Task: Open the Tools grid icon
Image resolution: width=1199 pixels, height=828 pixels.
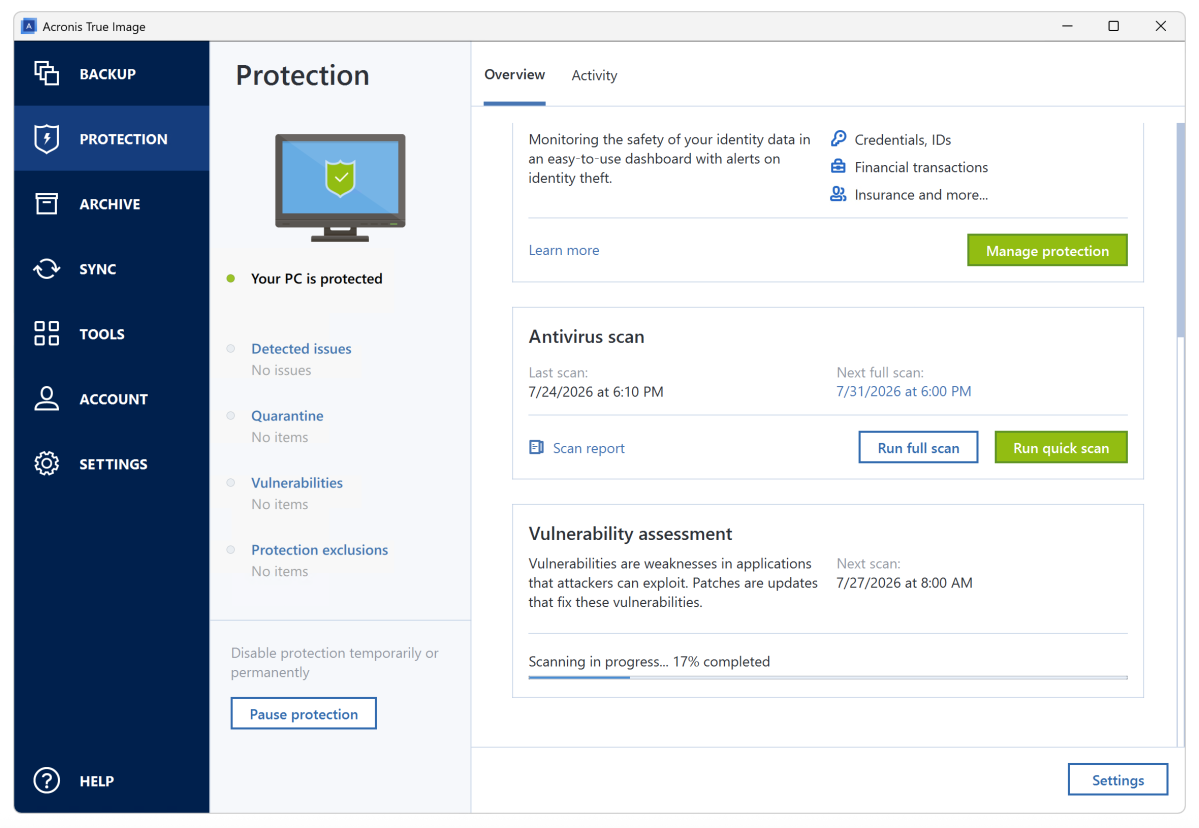Action: coord(47,333)
